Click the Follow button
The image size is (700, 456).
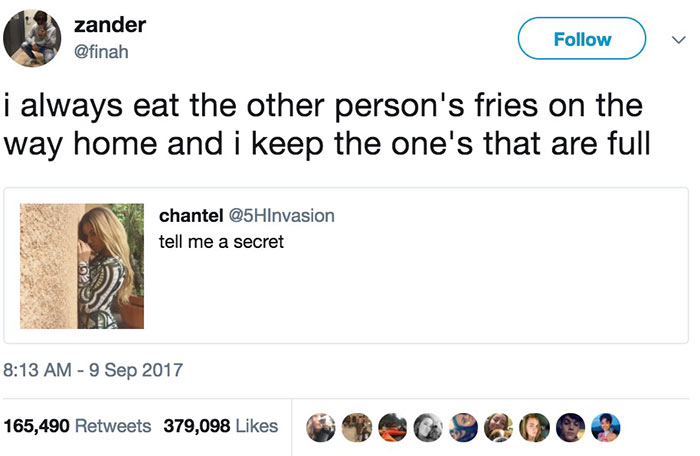(x=582, y=39)
